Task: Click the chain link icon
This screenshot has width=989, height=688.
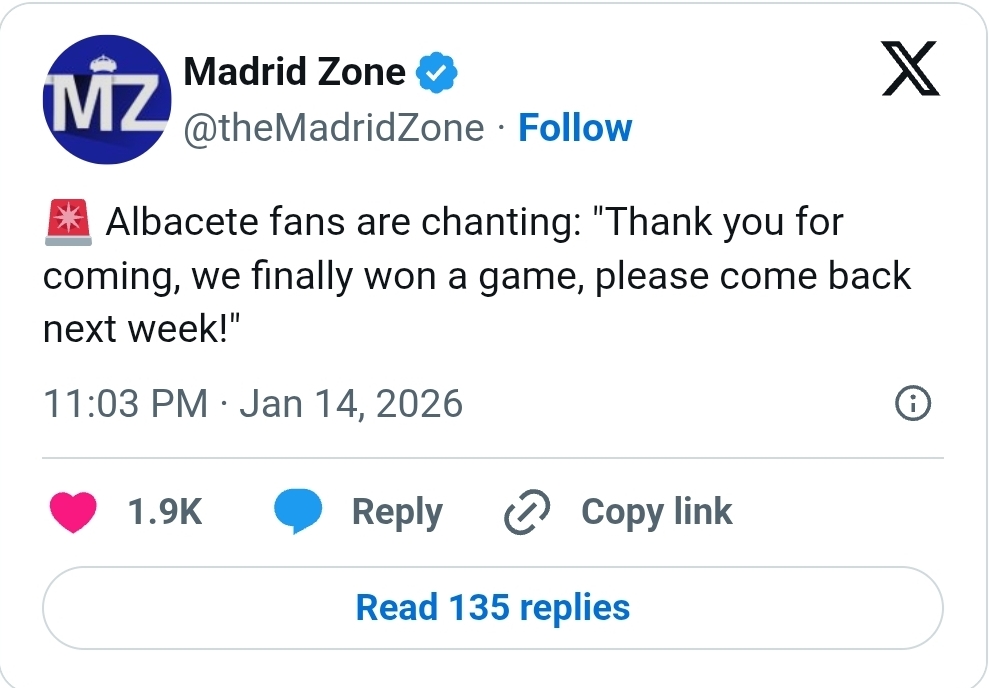Action: click(x=528, y=513)
